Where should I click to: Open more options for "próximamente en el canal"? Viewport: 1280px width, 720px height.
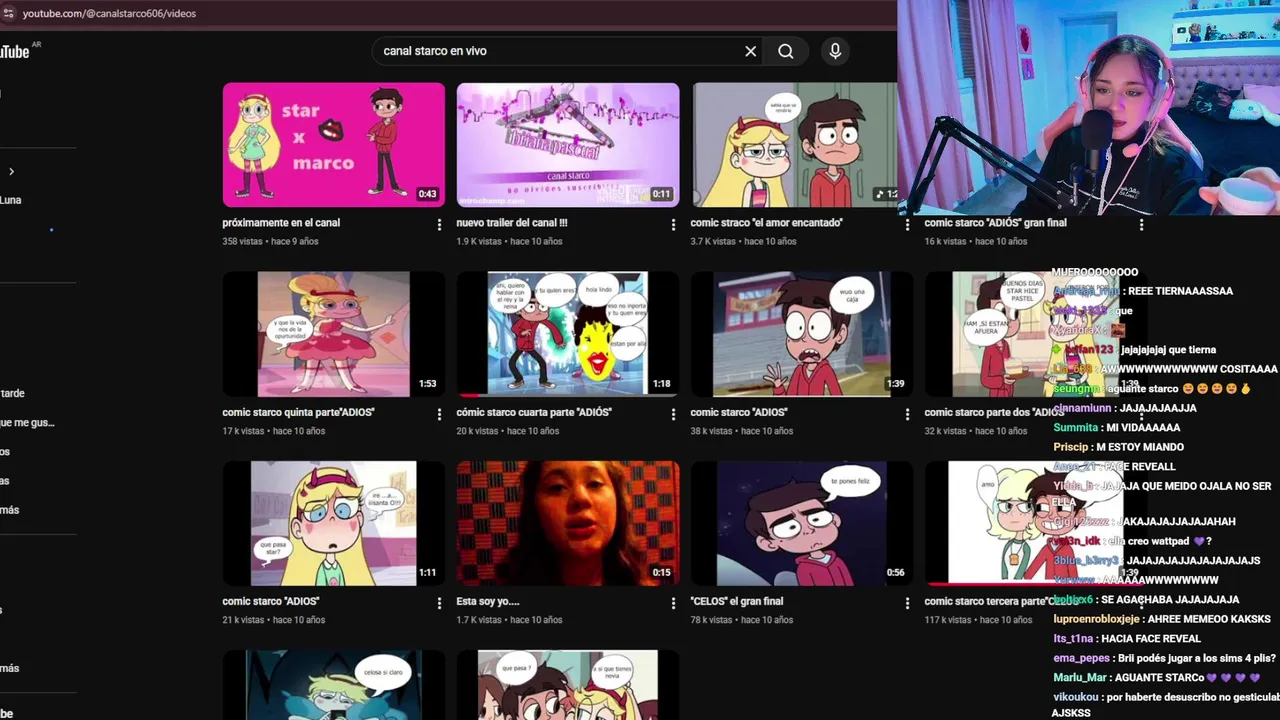(x=439, y=225)
